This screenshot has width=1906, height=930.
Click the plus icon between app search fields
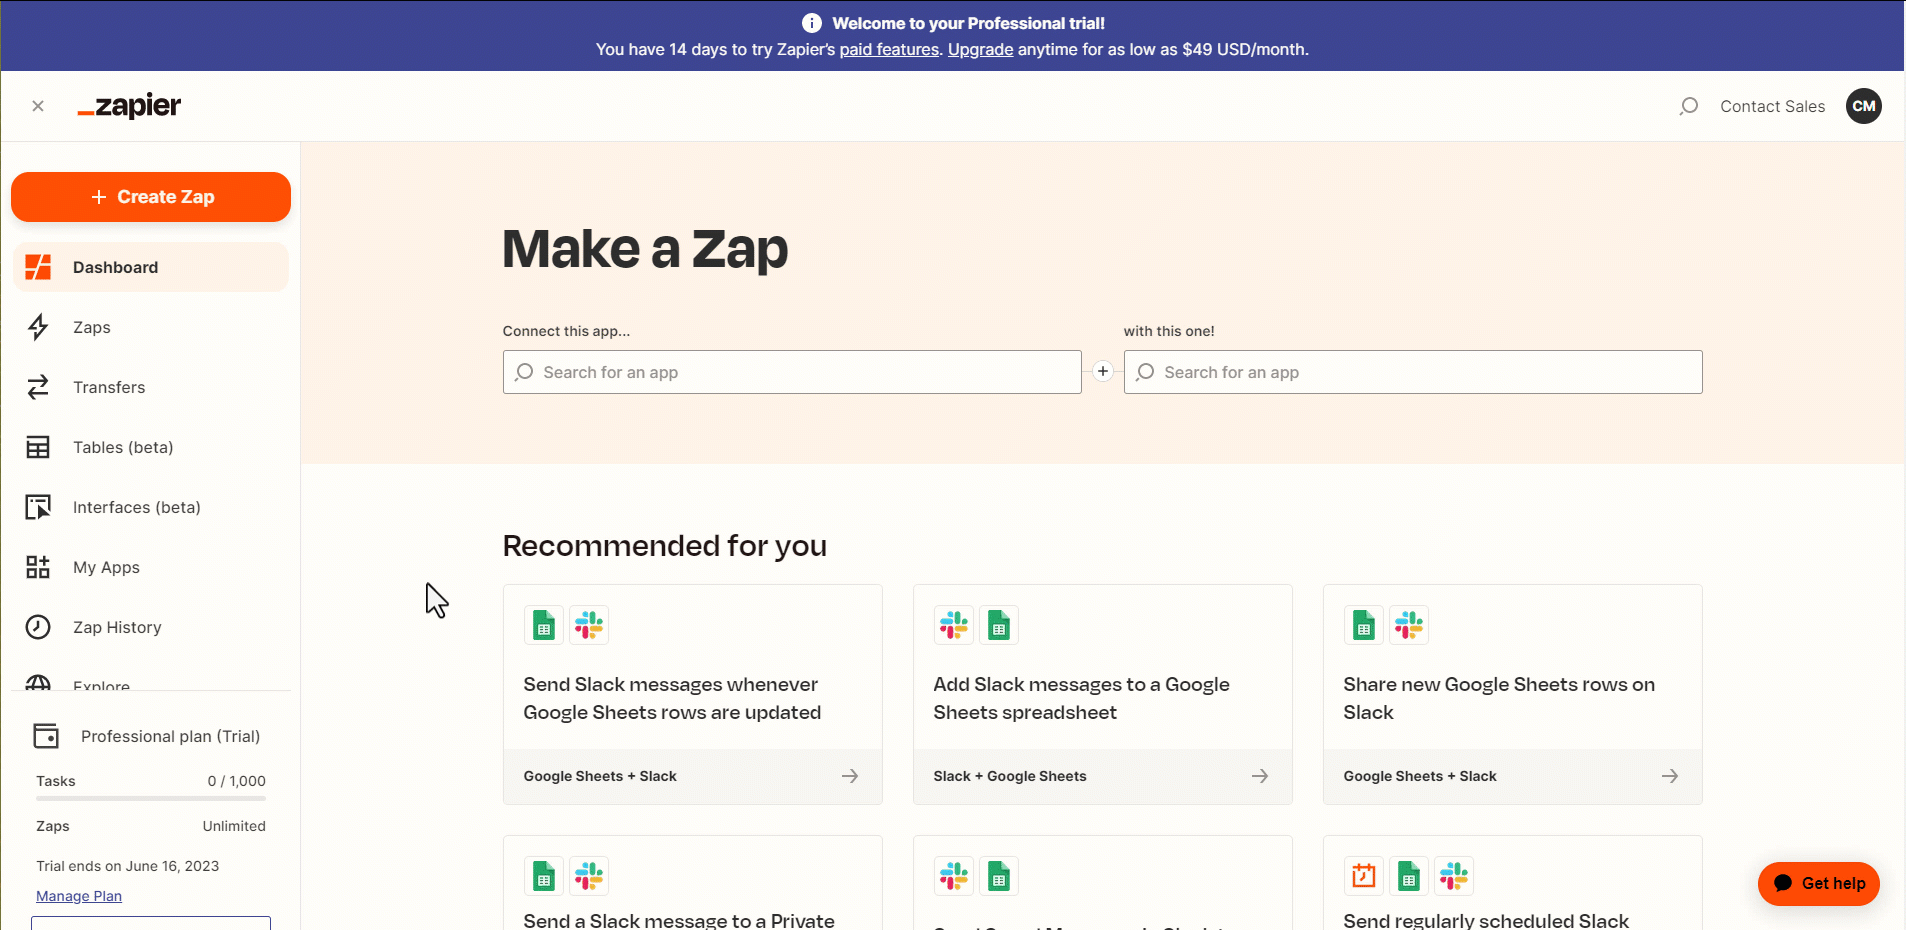(x=1103, y=372)
